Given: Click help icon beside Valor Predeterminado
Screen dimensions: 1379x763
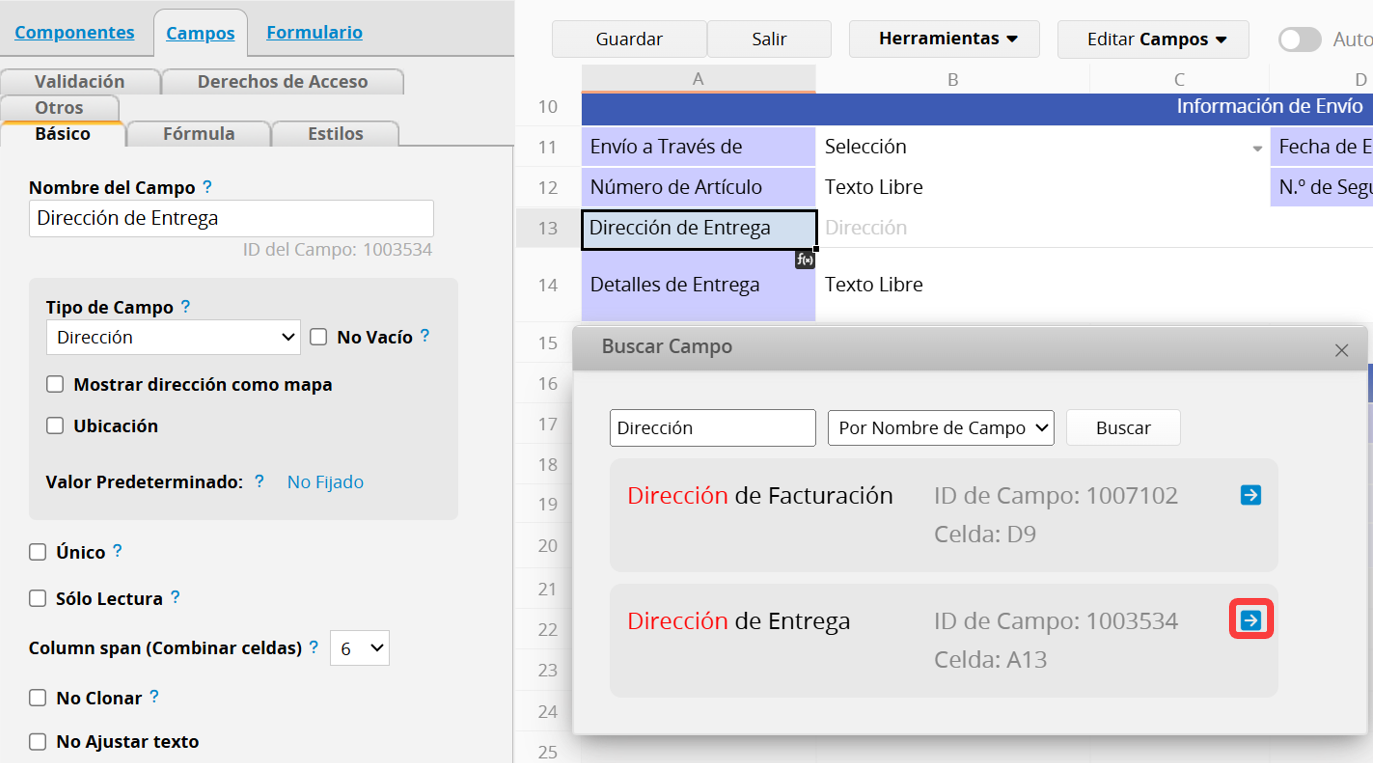Looking at the screenshot, I should click(259, 481).
